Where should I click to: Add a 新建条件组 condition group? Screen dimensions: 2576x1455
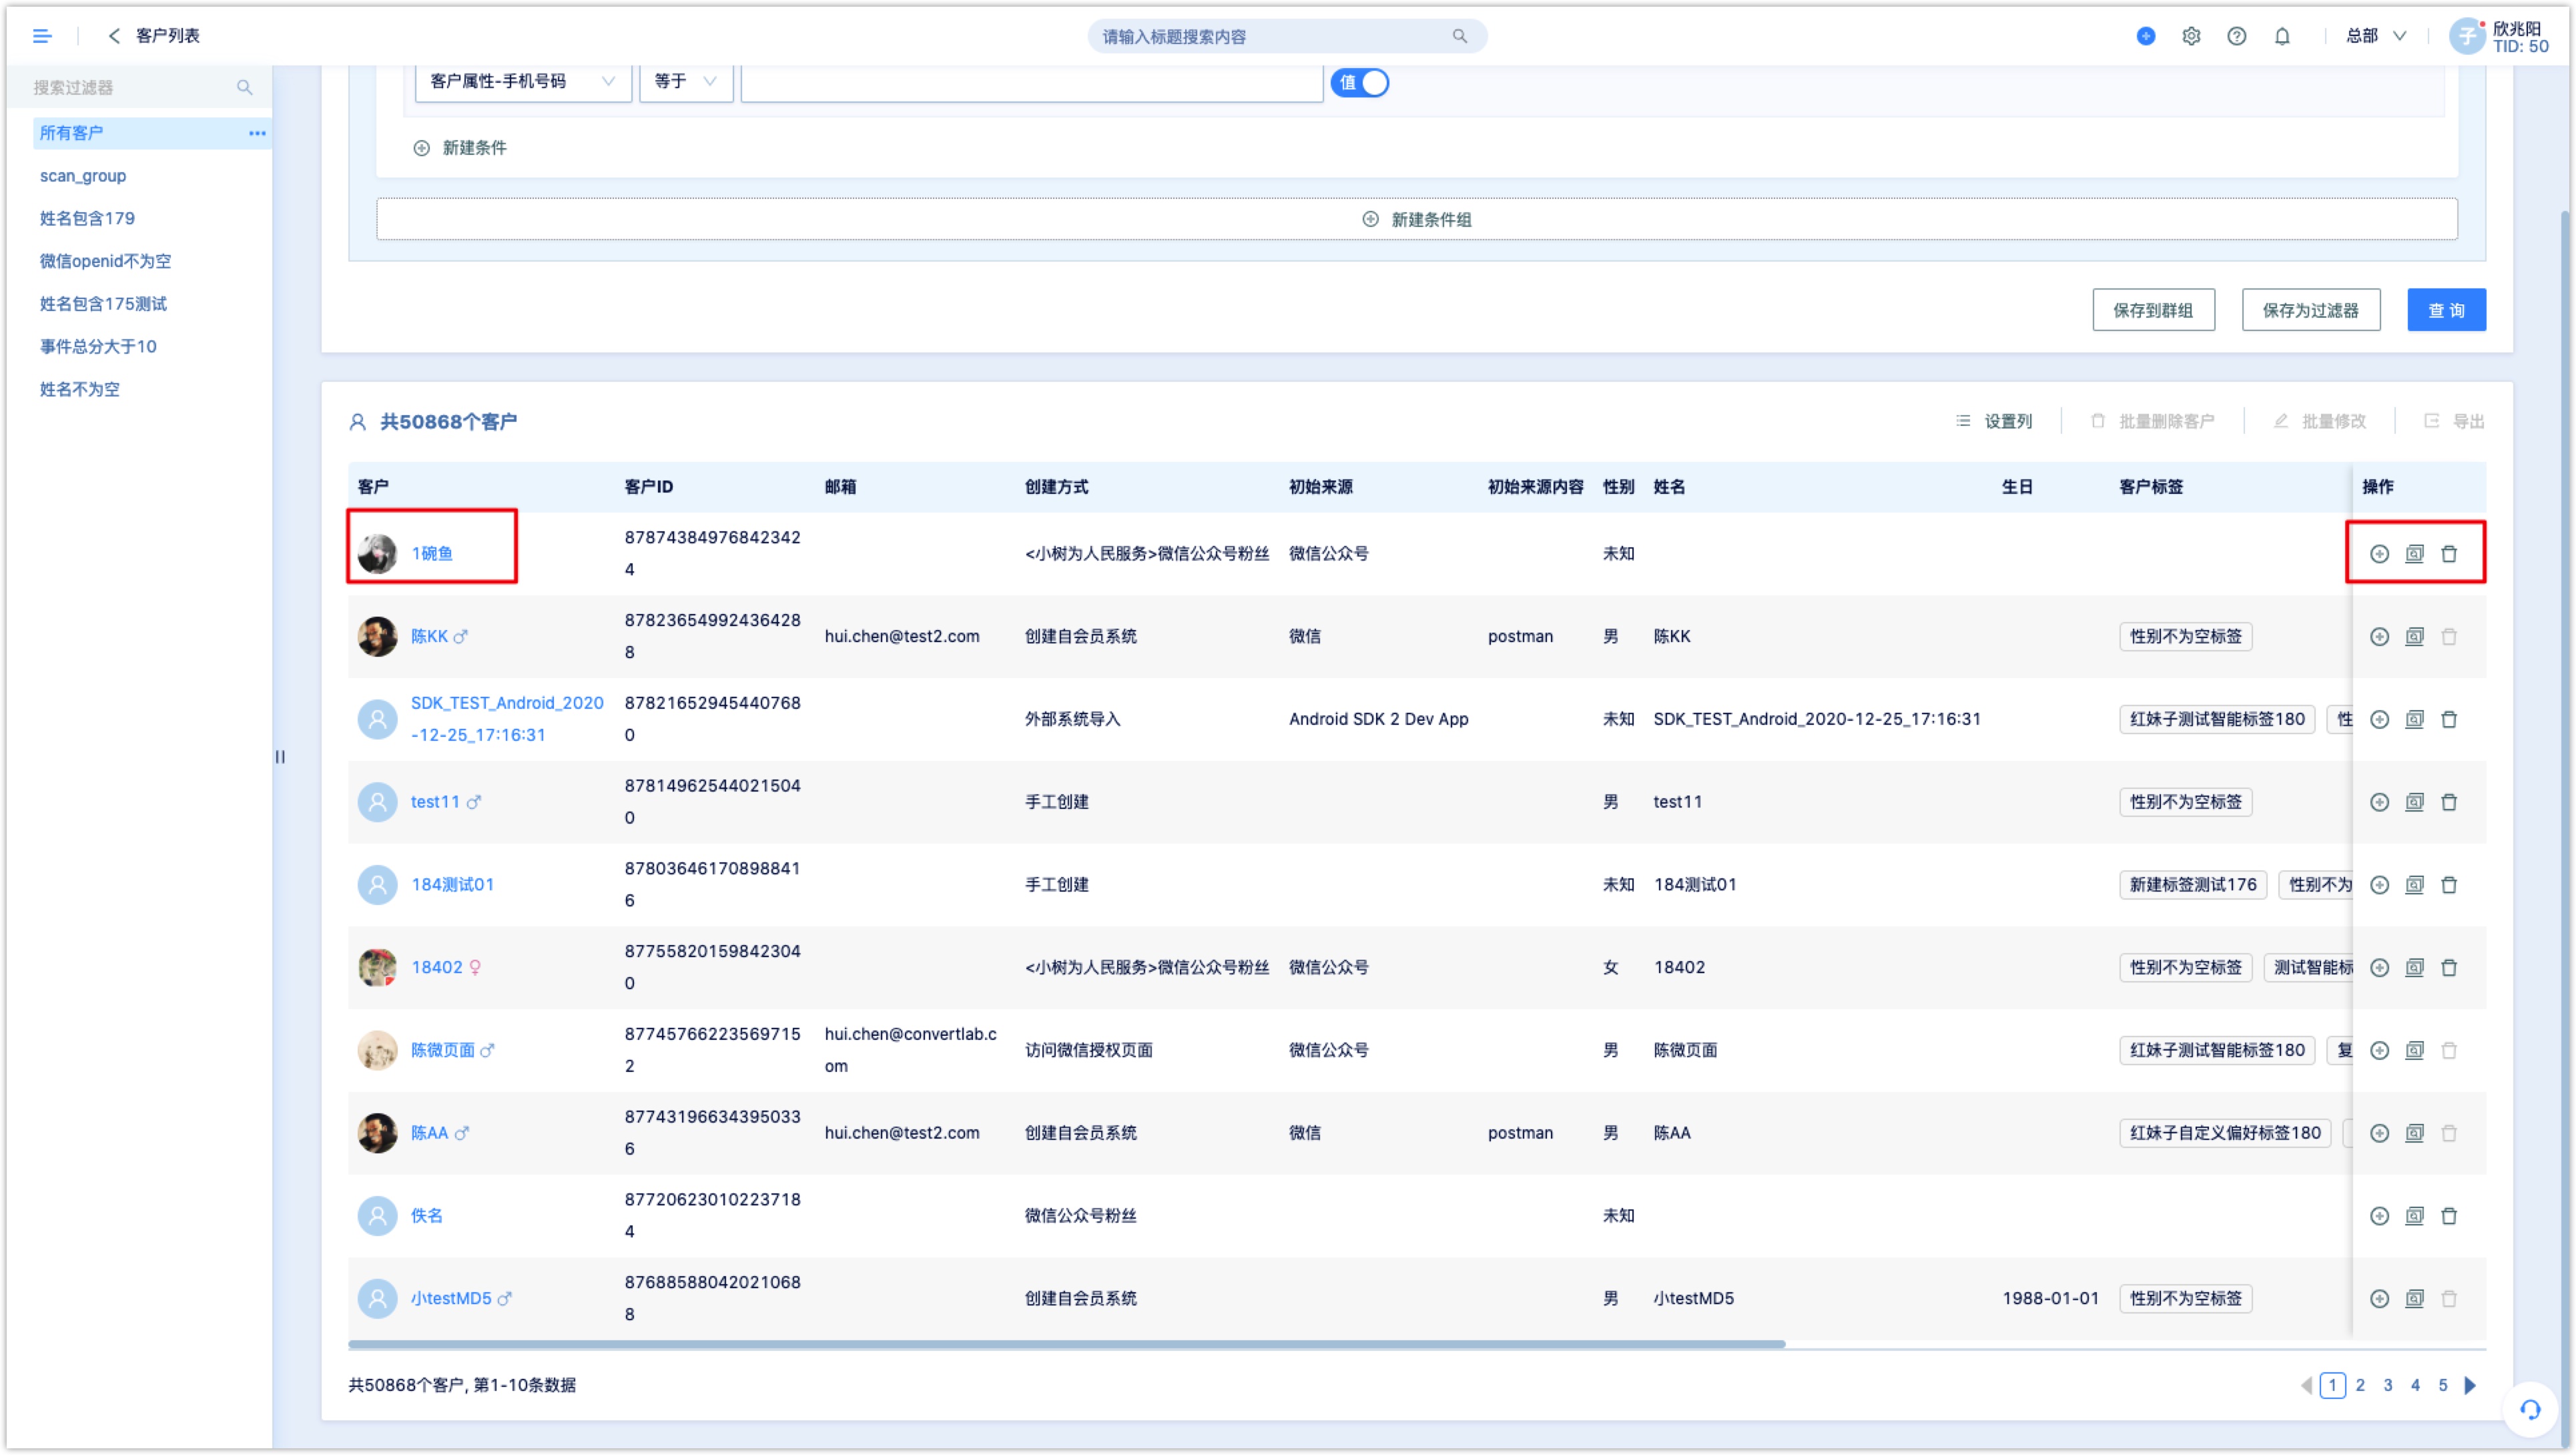pyautogui.click(x=1416, y=219)
